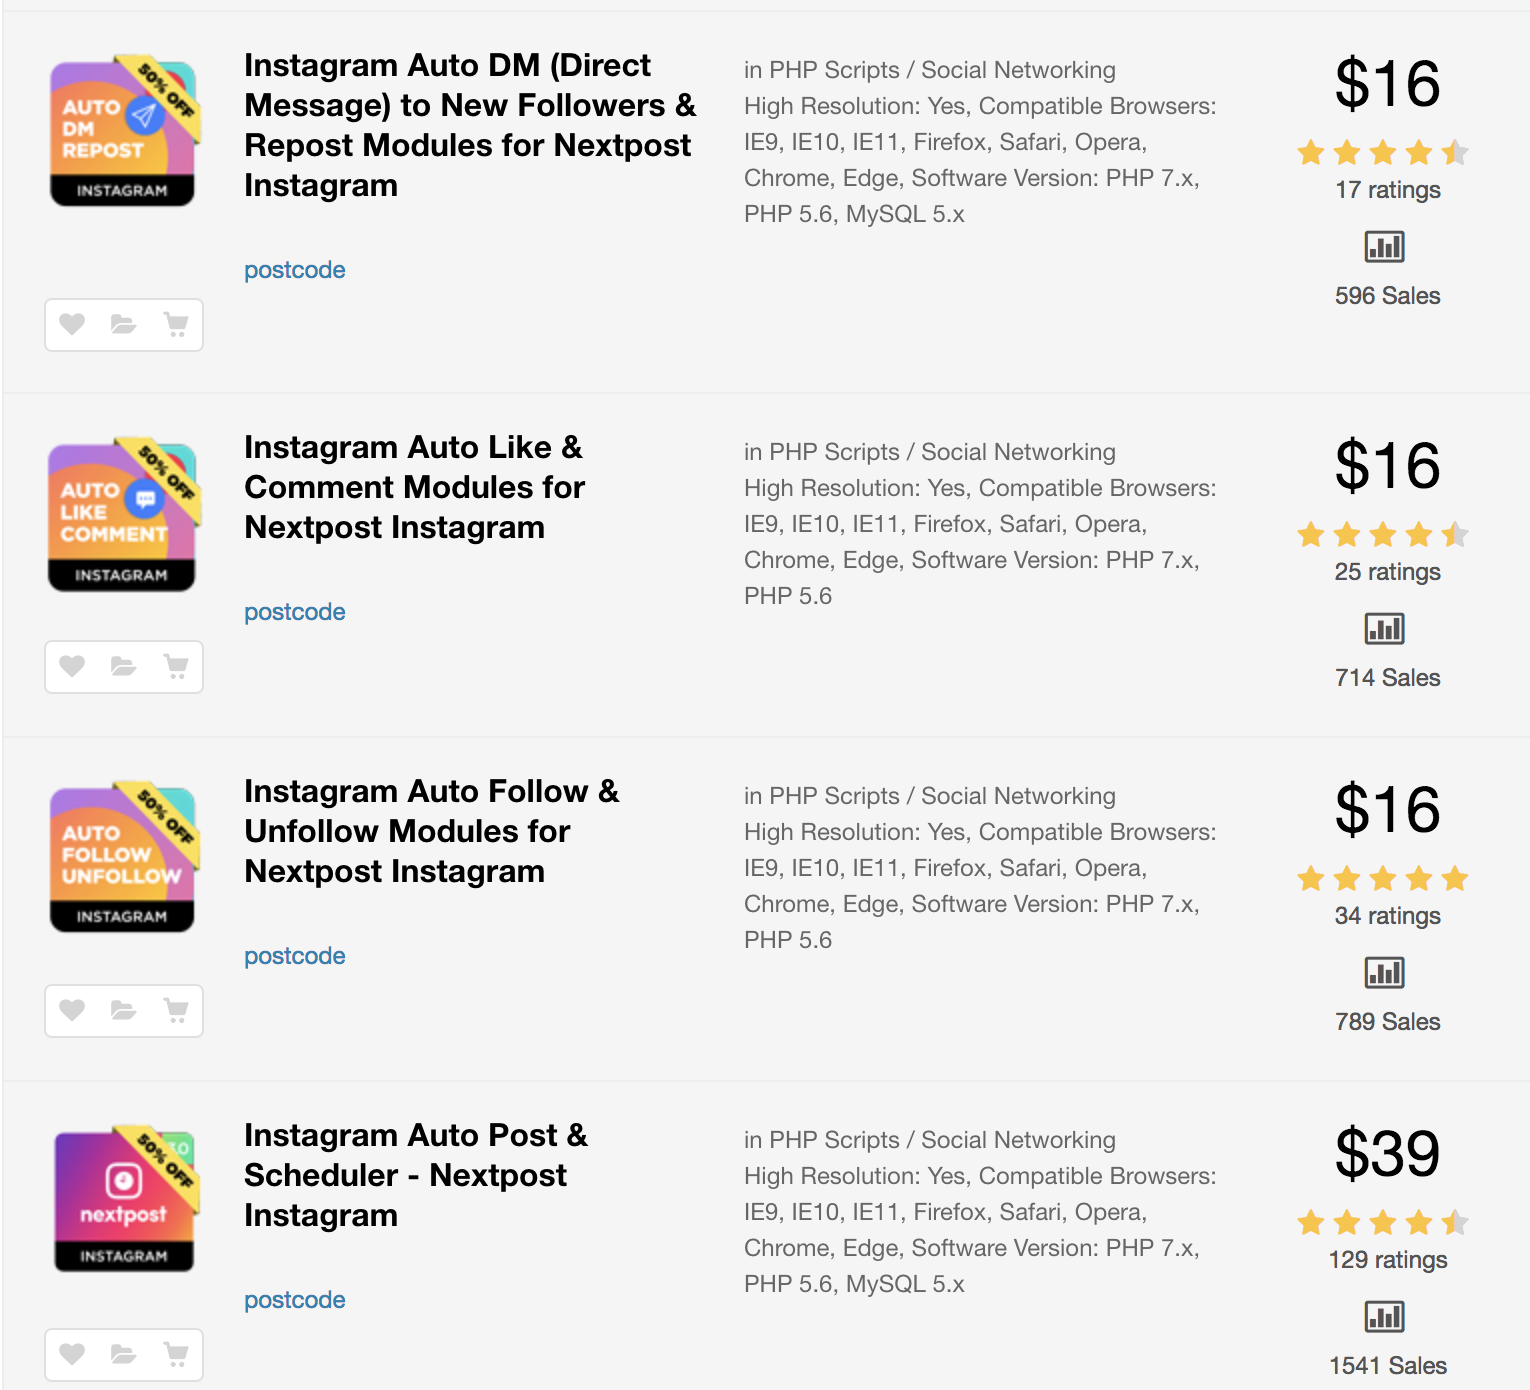Viewport: 1530px width, 1390px height.
Task: Favorite the Nextpost Auto Post & Scheduler item
Action: tap(72, 1354)
